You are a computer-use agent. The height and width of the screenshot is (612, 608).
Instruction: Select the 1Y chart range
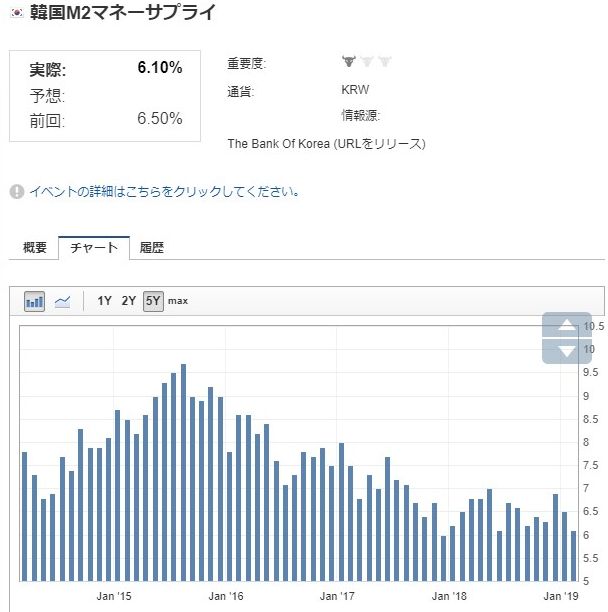pos(104,301)
